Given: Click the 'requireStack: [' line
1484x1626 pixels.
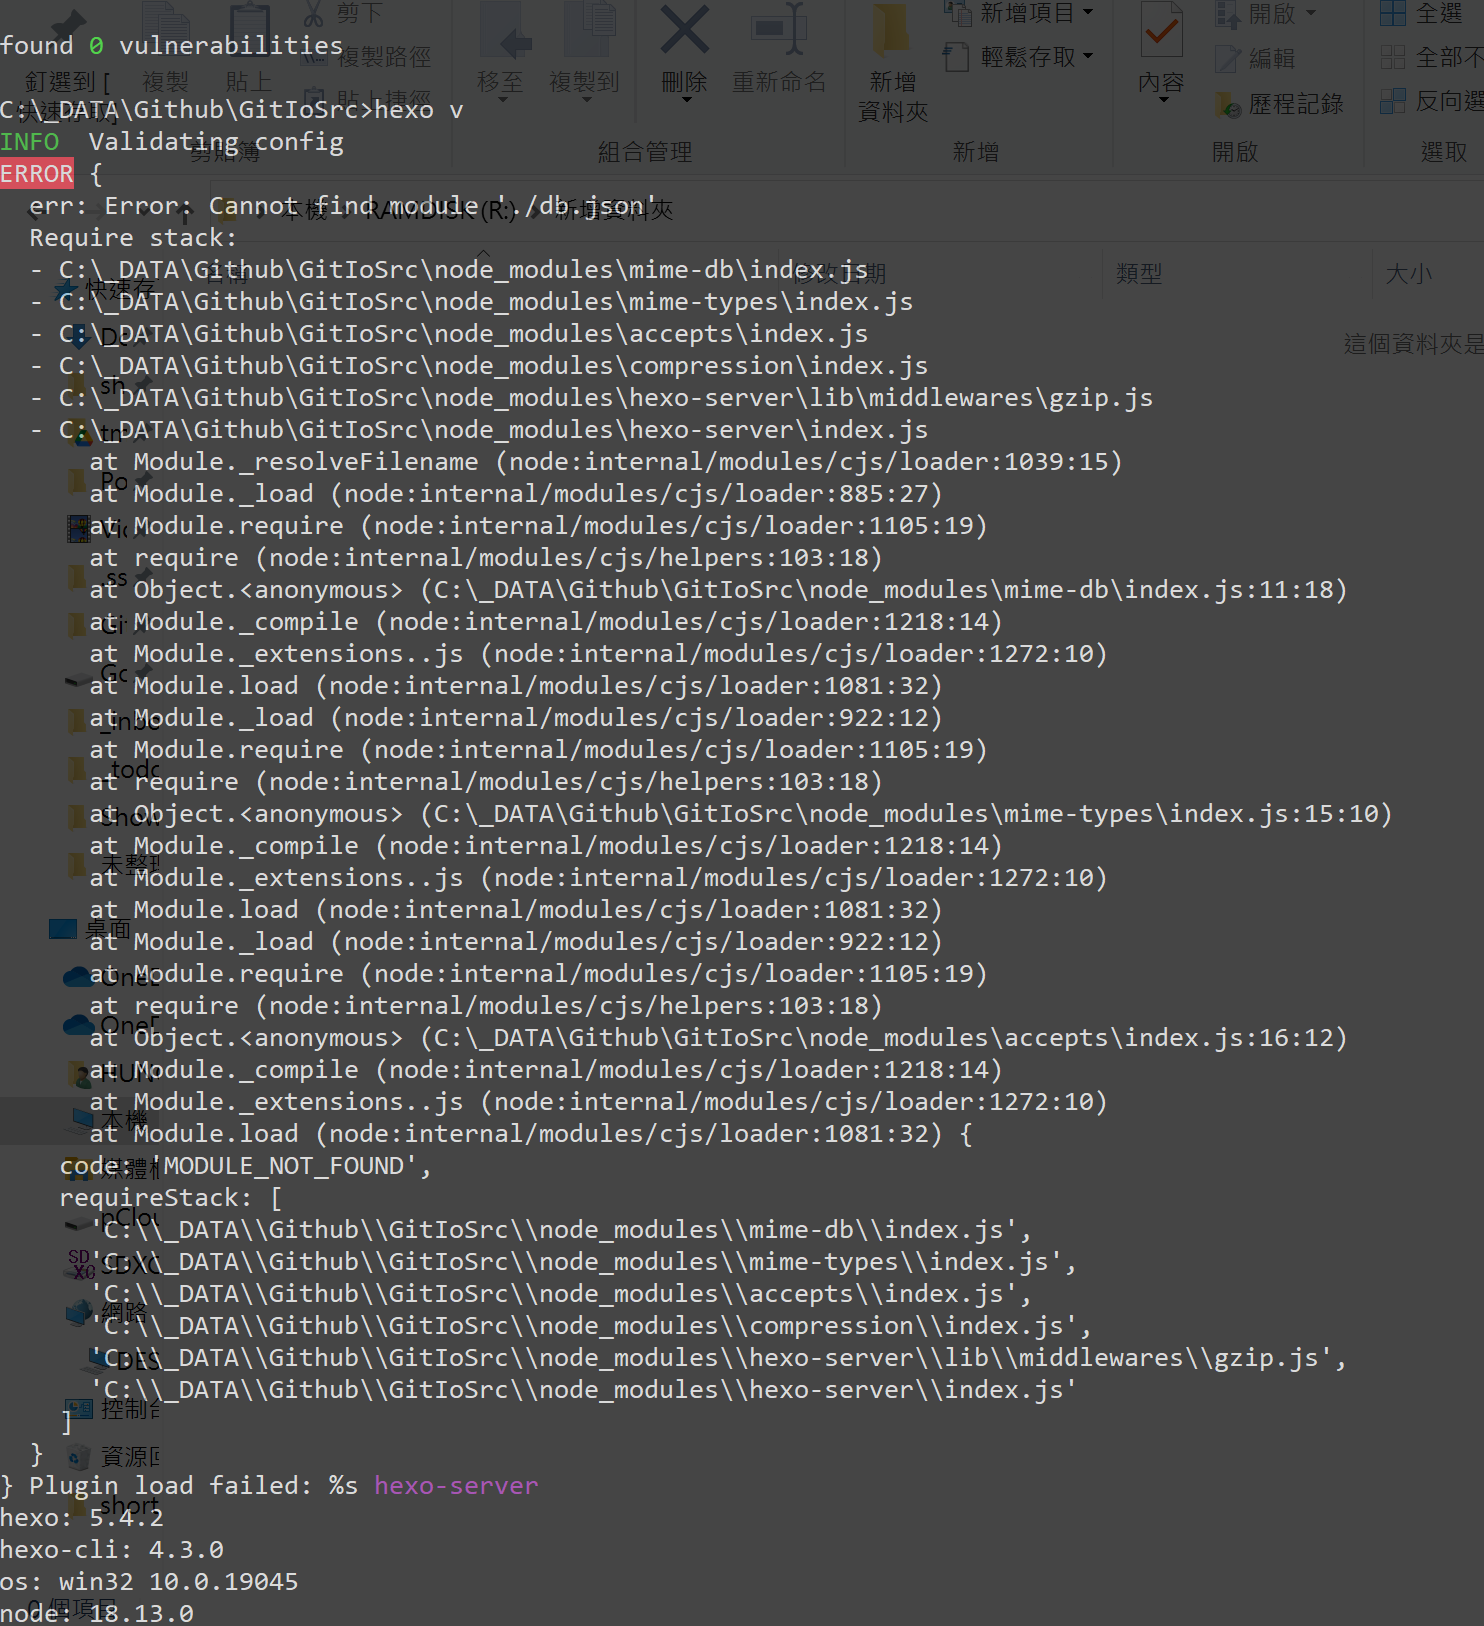Looking at the screenshot, I should (171, 1198).
